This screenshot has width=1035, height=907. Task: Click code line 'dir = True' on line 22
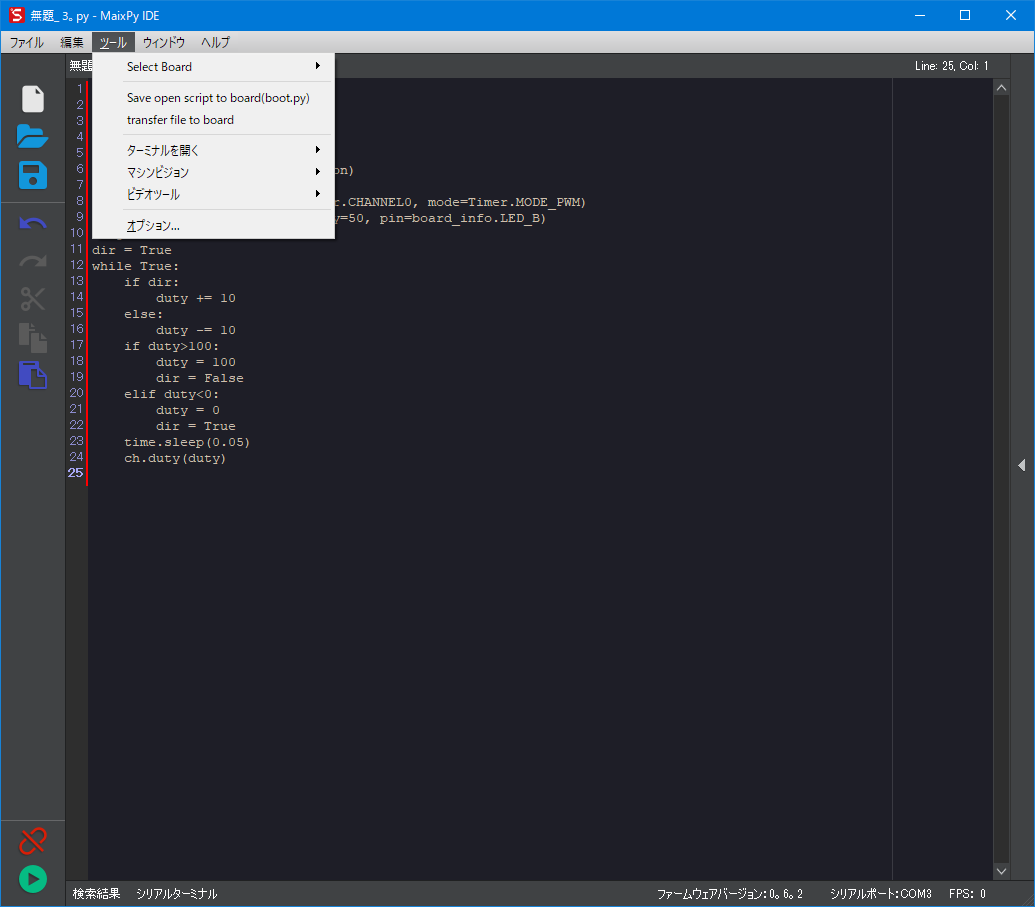(195, 426)
